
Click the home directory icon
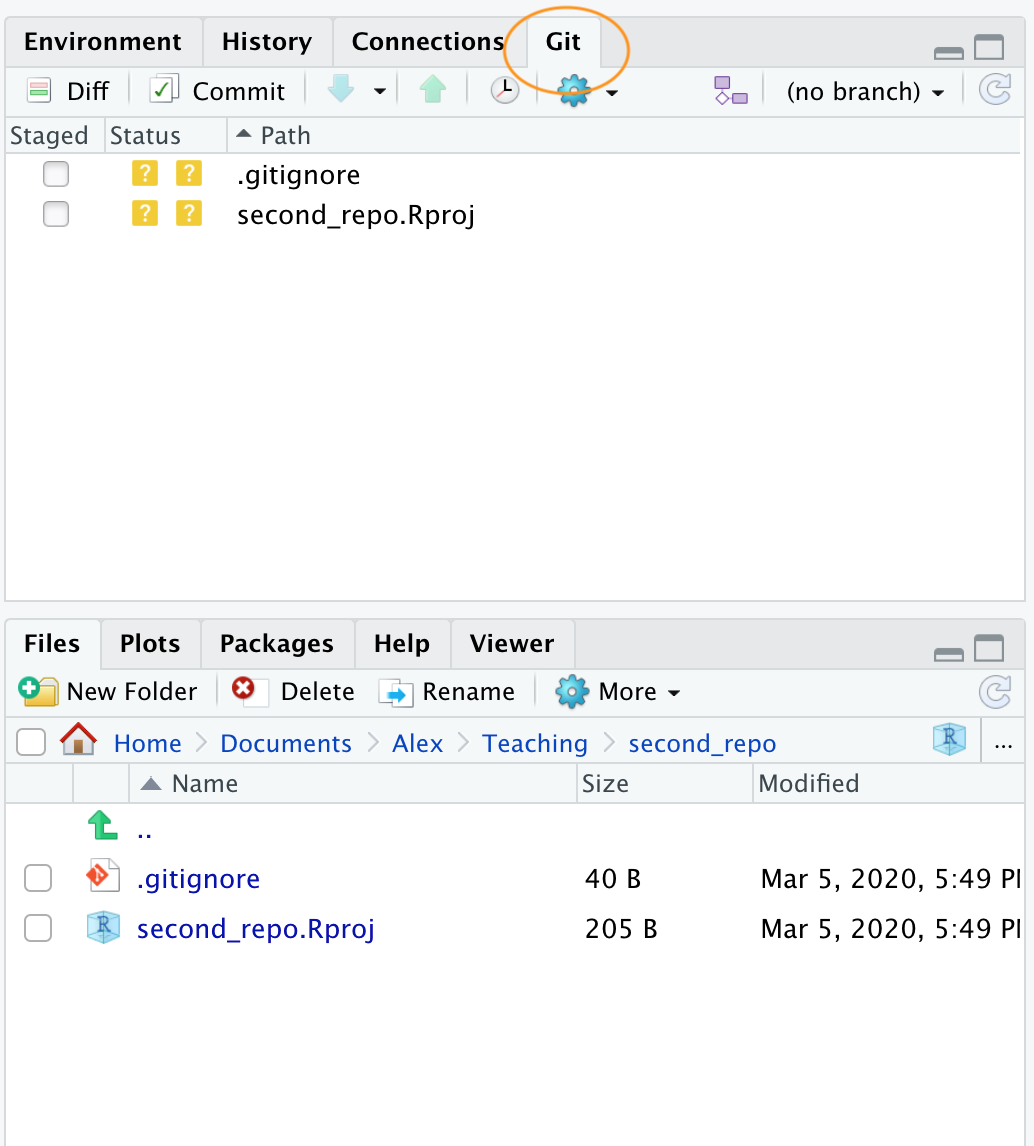[x=78, y=742]
